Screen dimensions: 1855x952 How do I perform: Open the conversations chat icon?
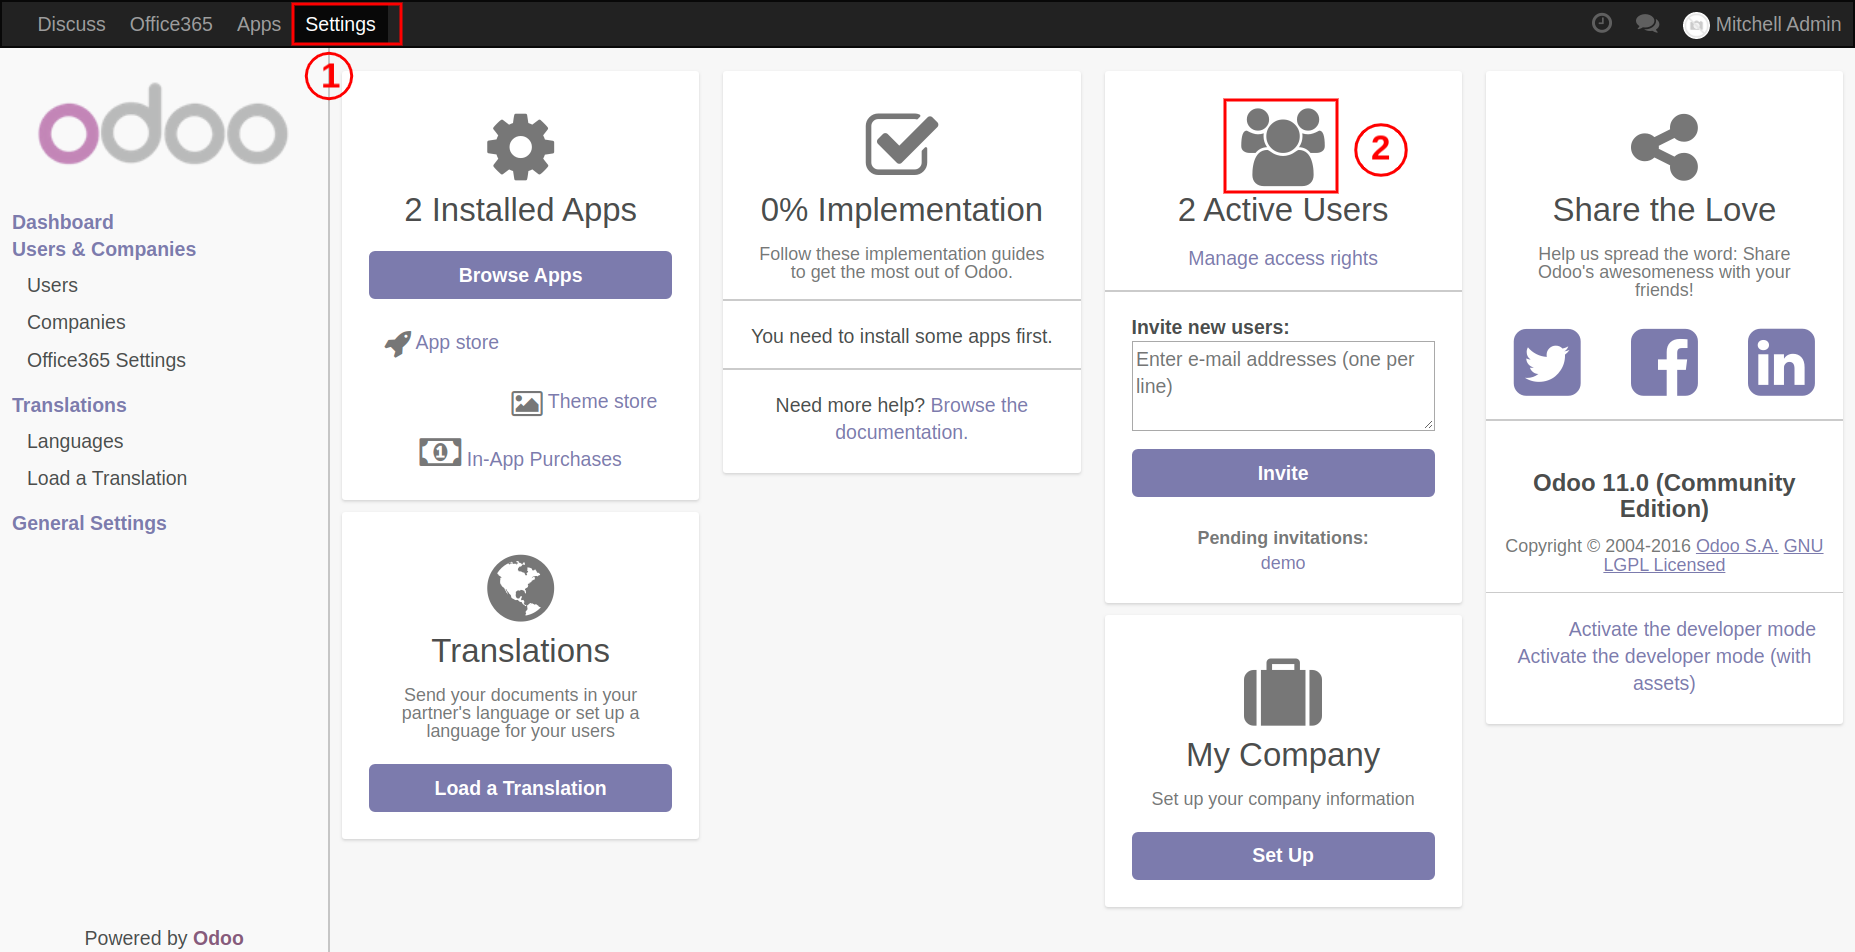tap(1647, 23)
